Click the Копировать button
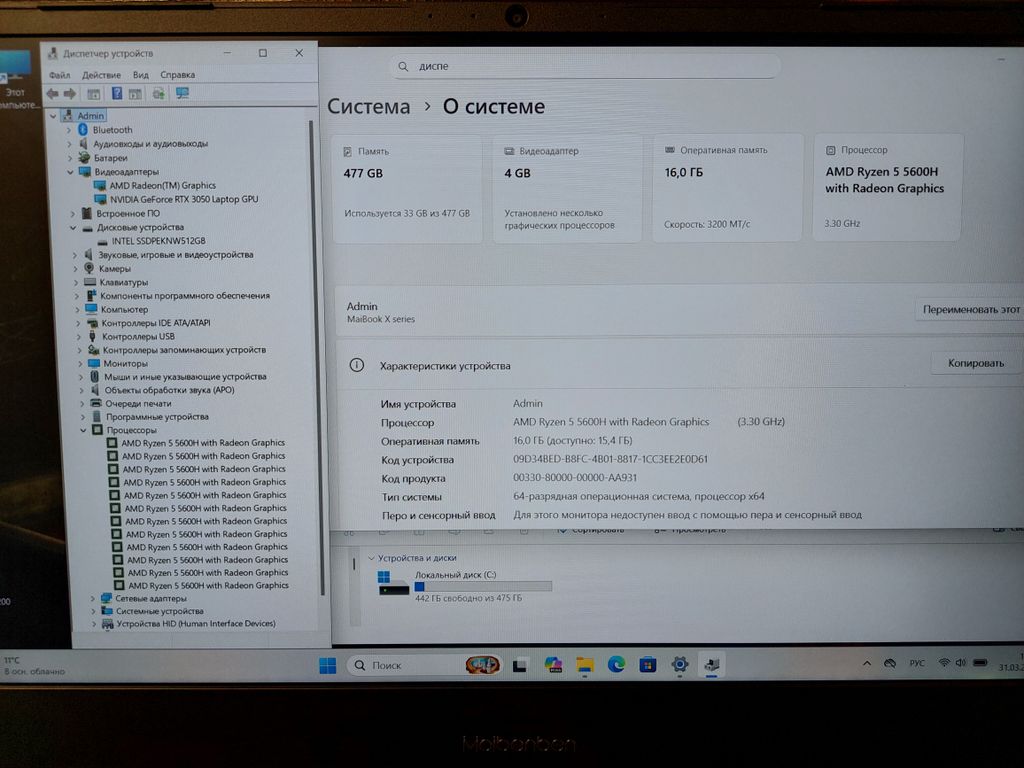This screenshot has width=1024, height=768. click(x=975, y=363)
